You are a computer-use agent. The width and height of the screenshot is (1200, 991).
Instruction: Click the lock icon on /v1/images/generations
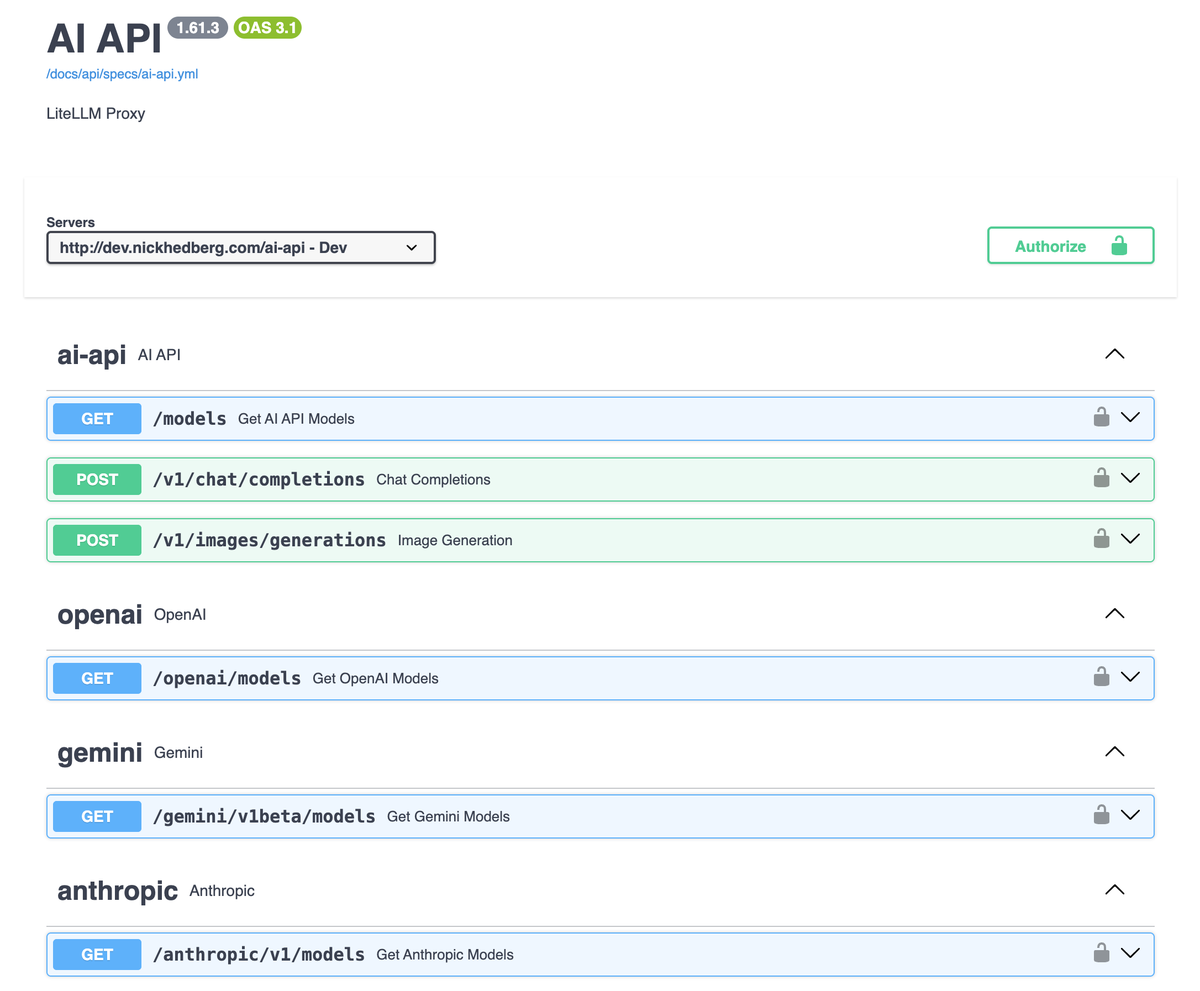(x=1101, y=539)
